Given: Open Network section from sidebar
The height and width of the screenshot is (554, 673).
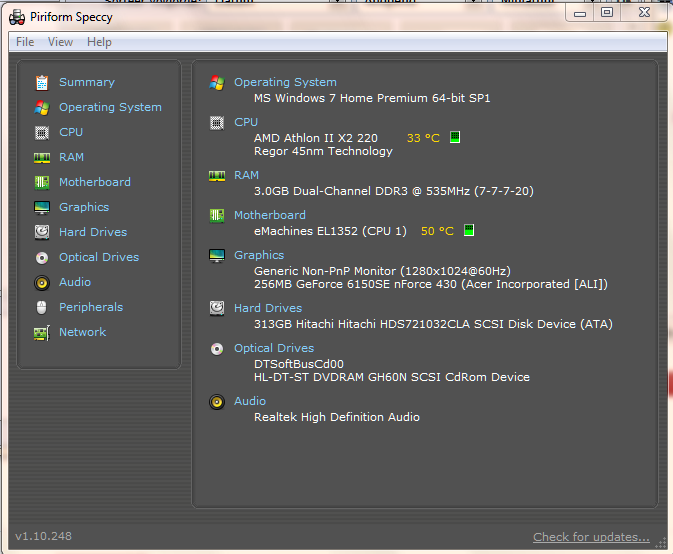Looking at the screenshot, I should (82, 332).
